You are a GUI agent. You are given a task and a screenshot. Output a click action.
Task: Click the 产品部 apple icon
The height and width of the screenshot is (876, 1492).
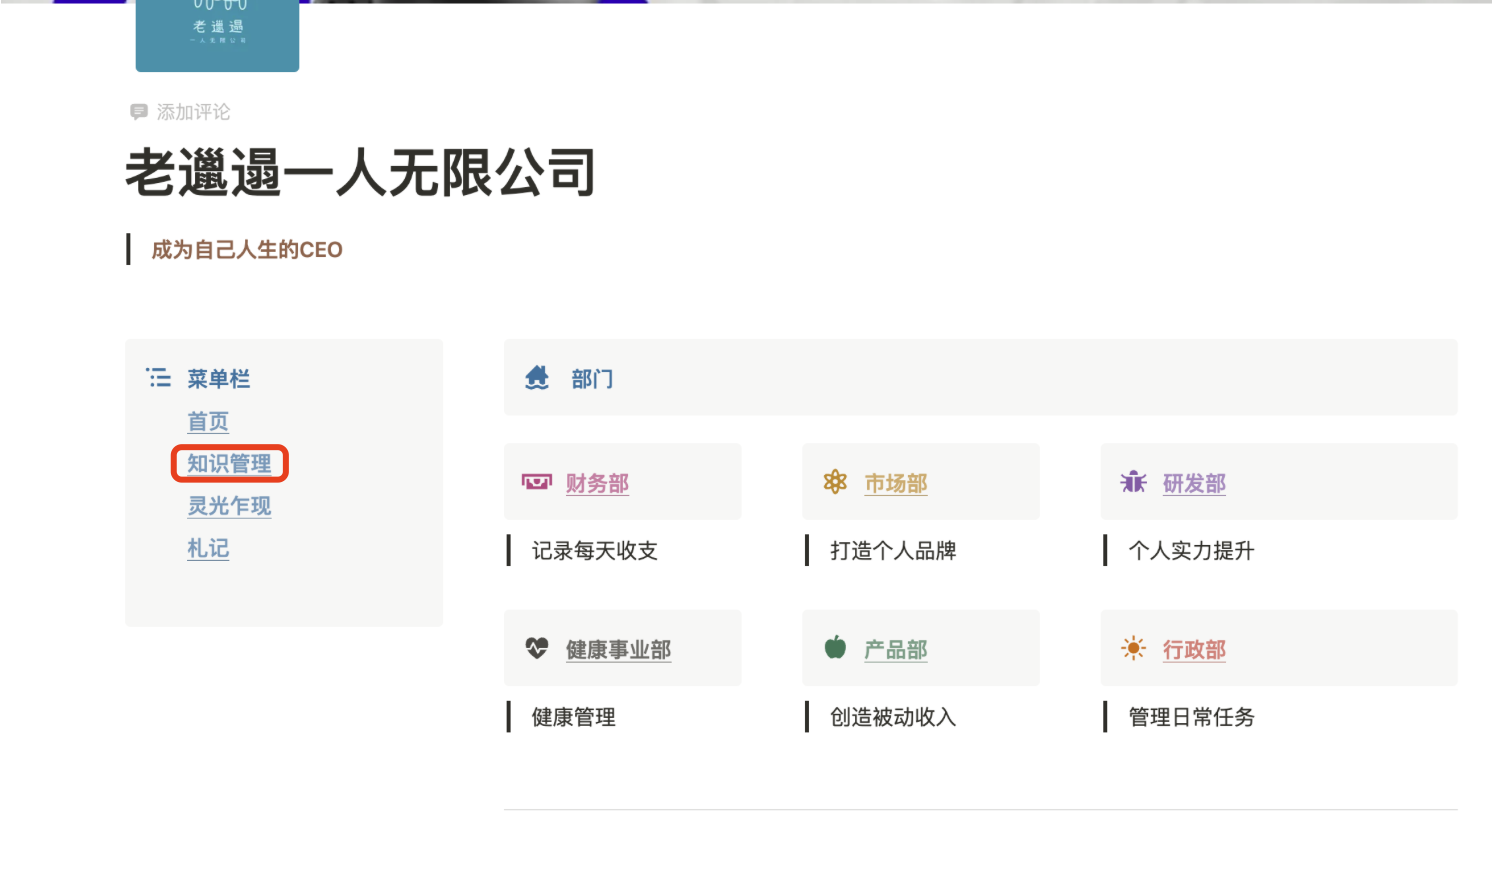coord(835,647)
